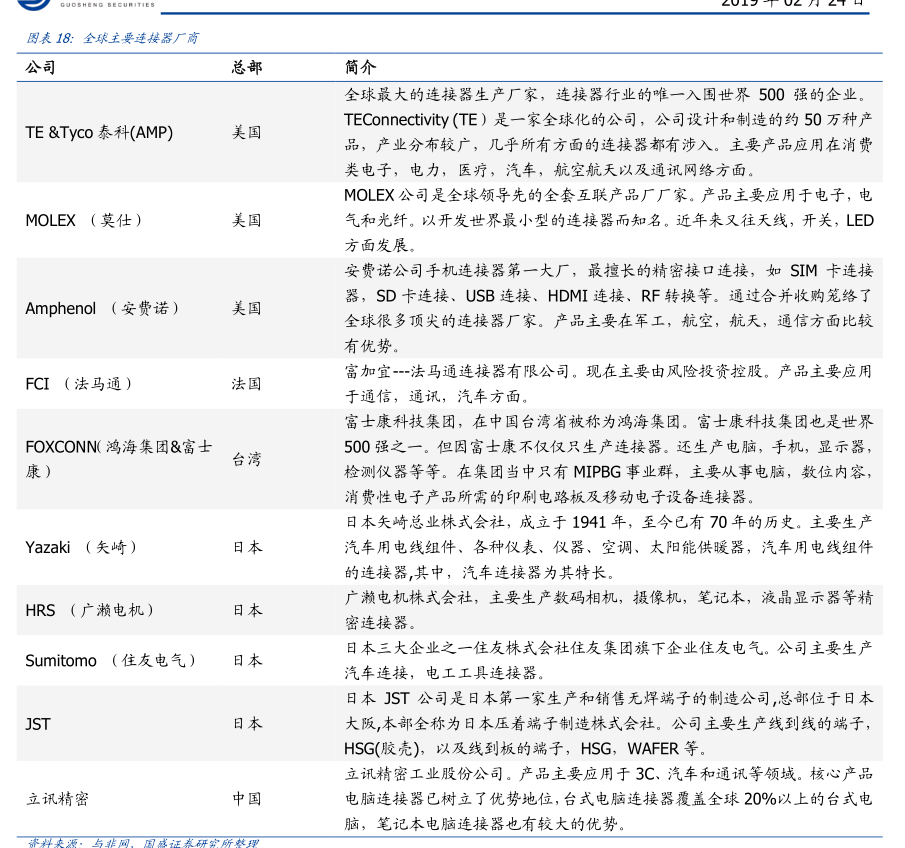The height and width of the screenshot is (848, 905).
Task: Click 中国 in the 立讯精密 row
Action: (x=247, y=799)
